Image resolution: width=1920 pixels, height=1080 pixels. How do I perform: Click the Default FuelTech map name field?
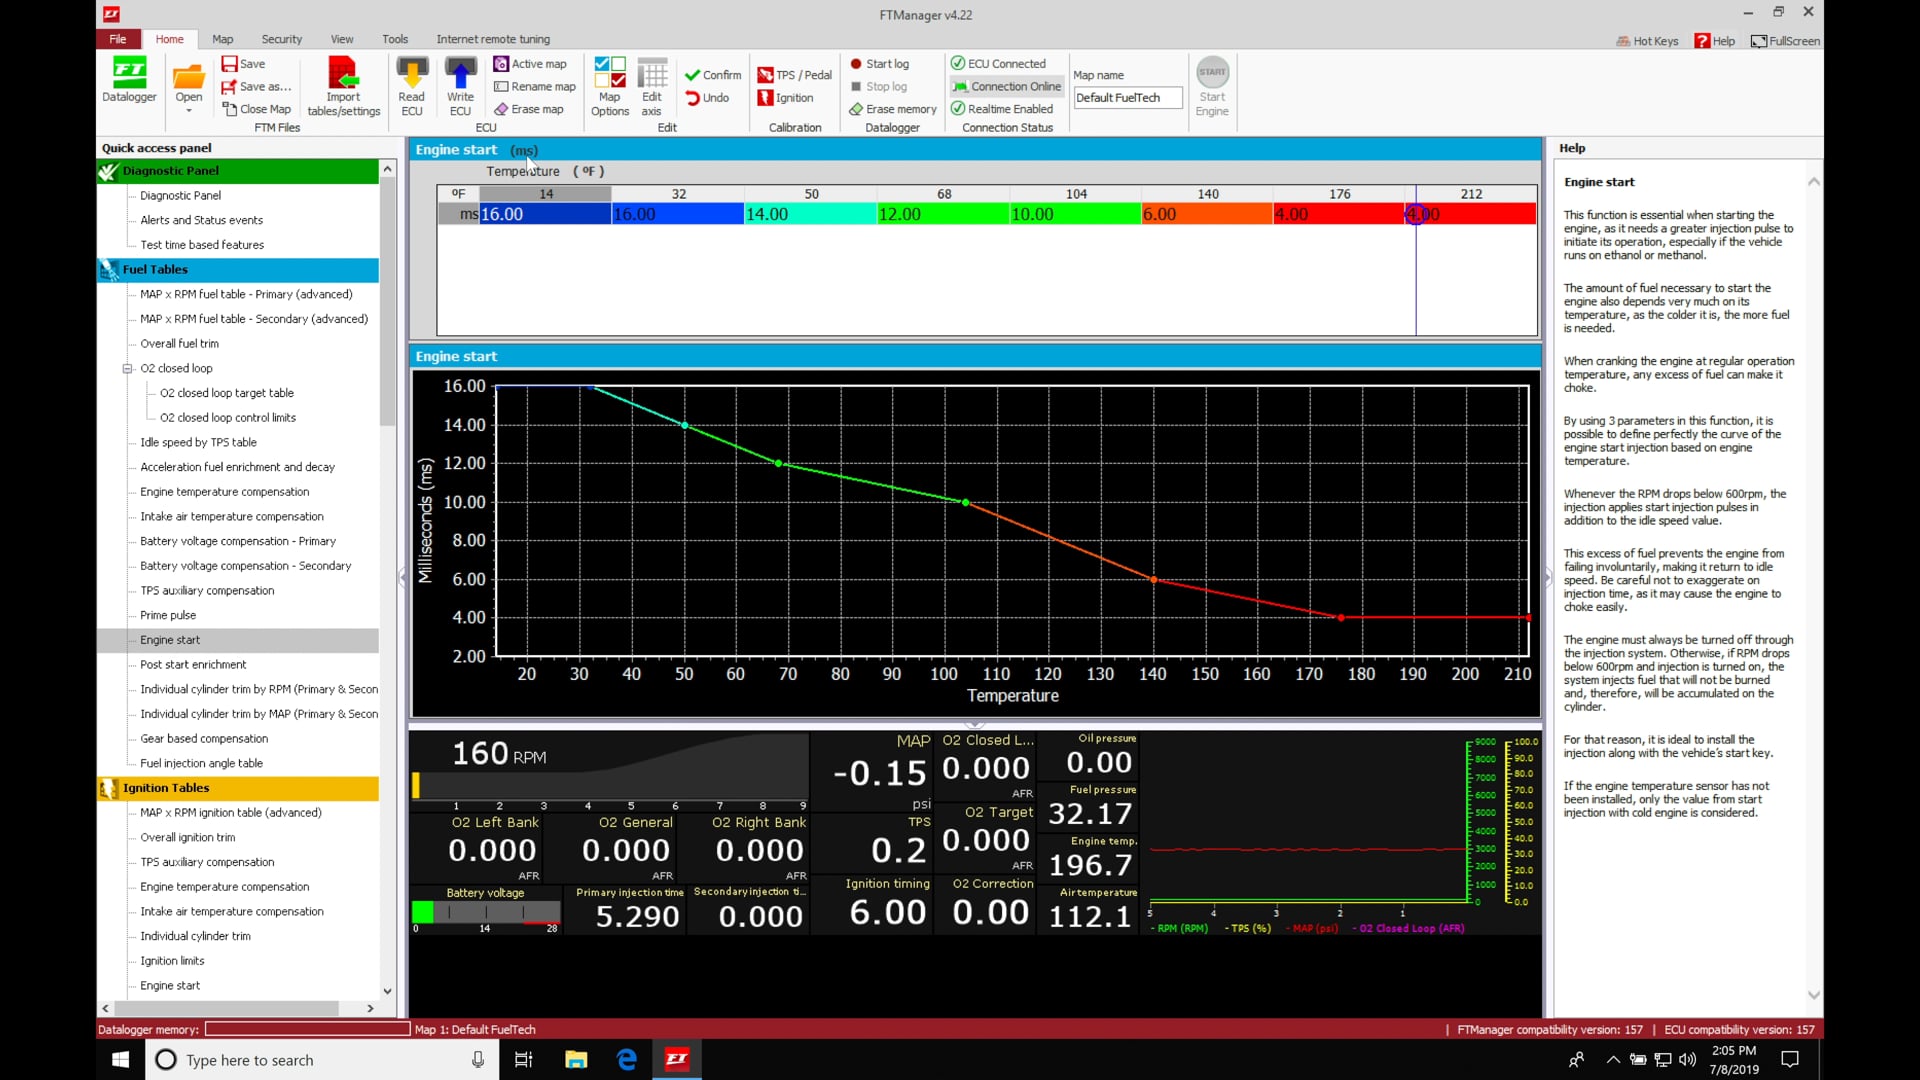(x=1127, y=97)
